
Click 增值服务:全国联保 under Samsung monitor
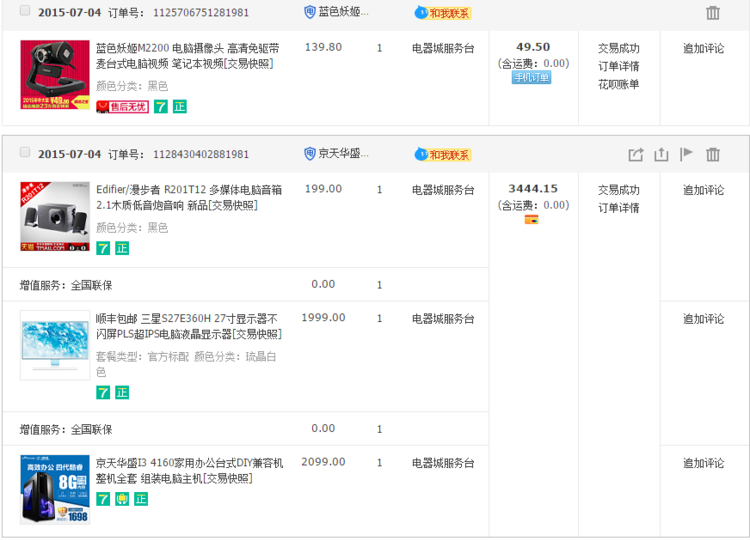click(x=66, y=430)
